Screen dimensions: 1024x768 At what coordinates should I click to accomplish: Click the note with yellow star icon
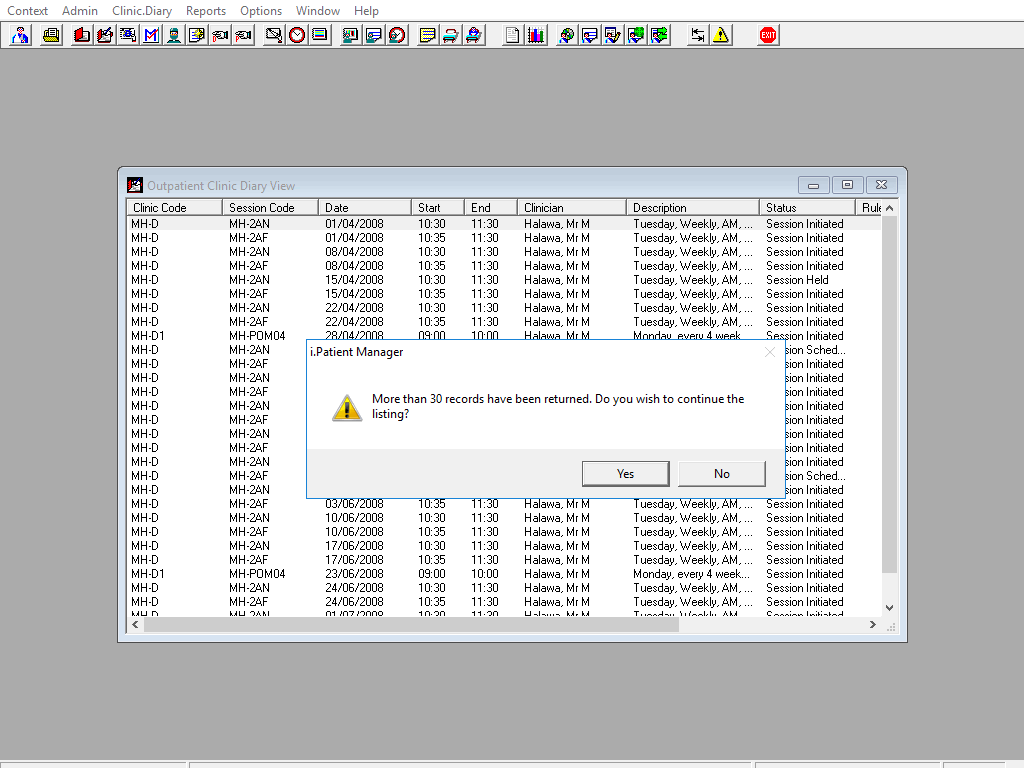pyautogui.click(x=197, y=35)
